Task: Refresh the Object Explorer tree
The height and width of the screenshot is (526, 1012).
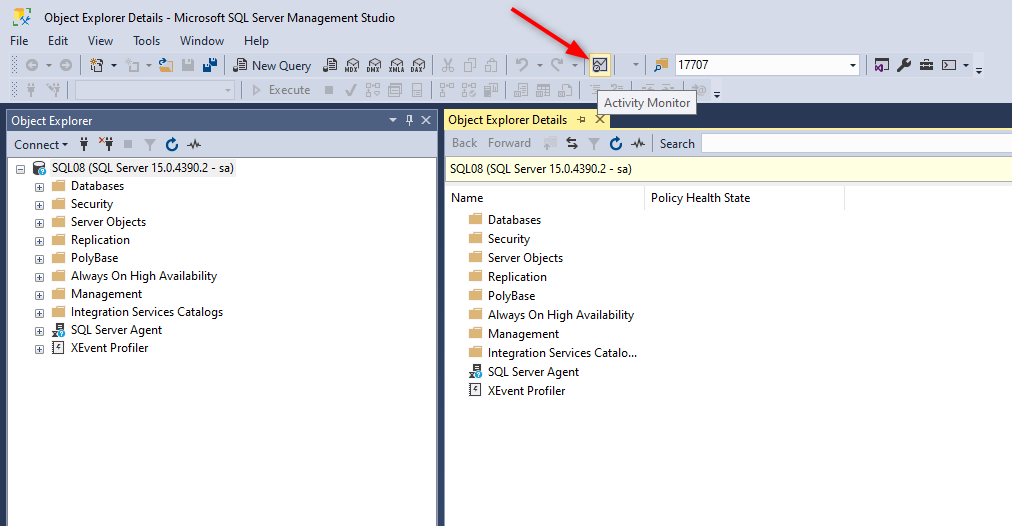Action: tap(172, 145)
